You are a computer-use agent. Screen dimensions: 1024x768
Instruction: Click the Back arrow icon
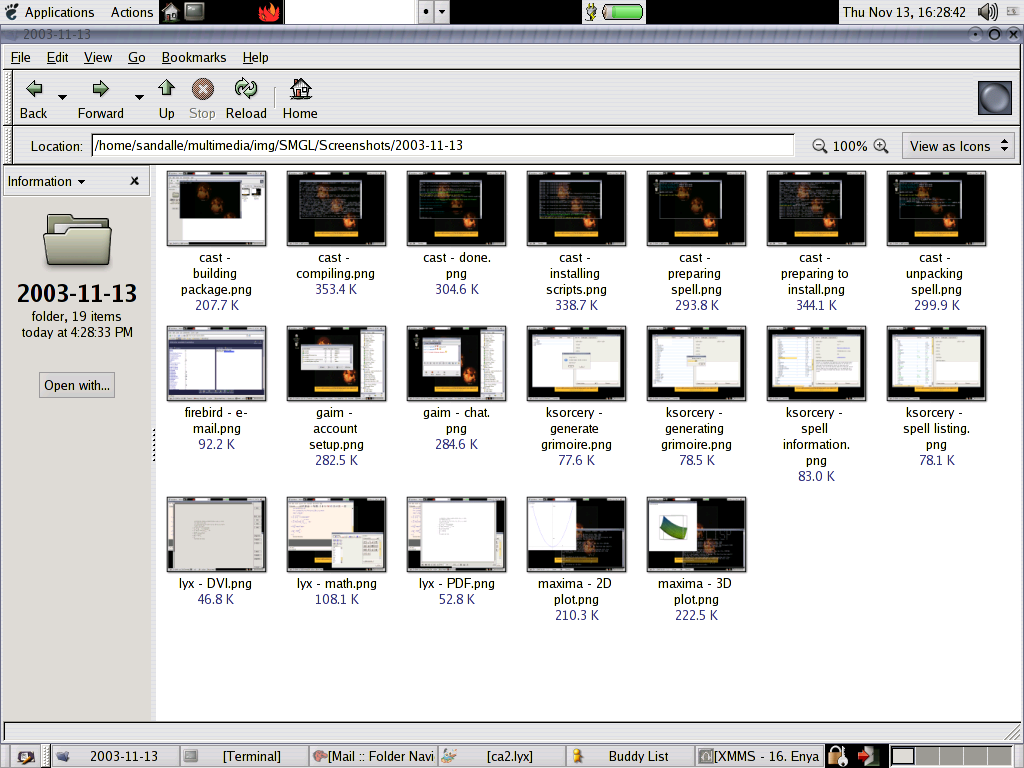point(34,89)
